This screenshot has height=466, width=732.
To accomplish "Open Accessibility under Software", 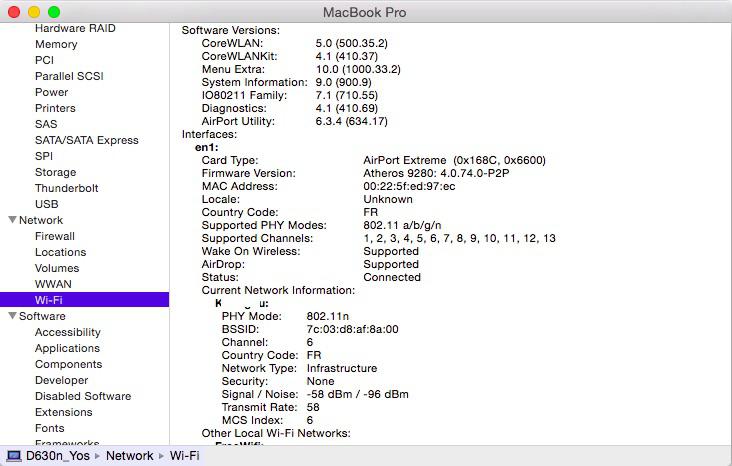I will 68,332.
